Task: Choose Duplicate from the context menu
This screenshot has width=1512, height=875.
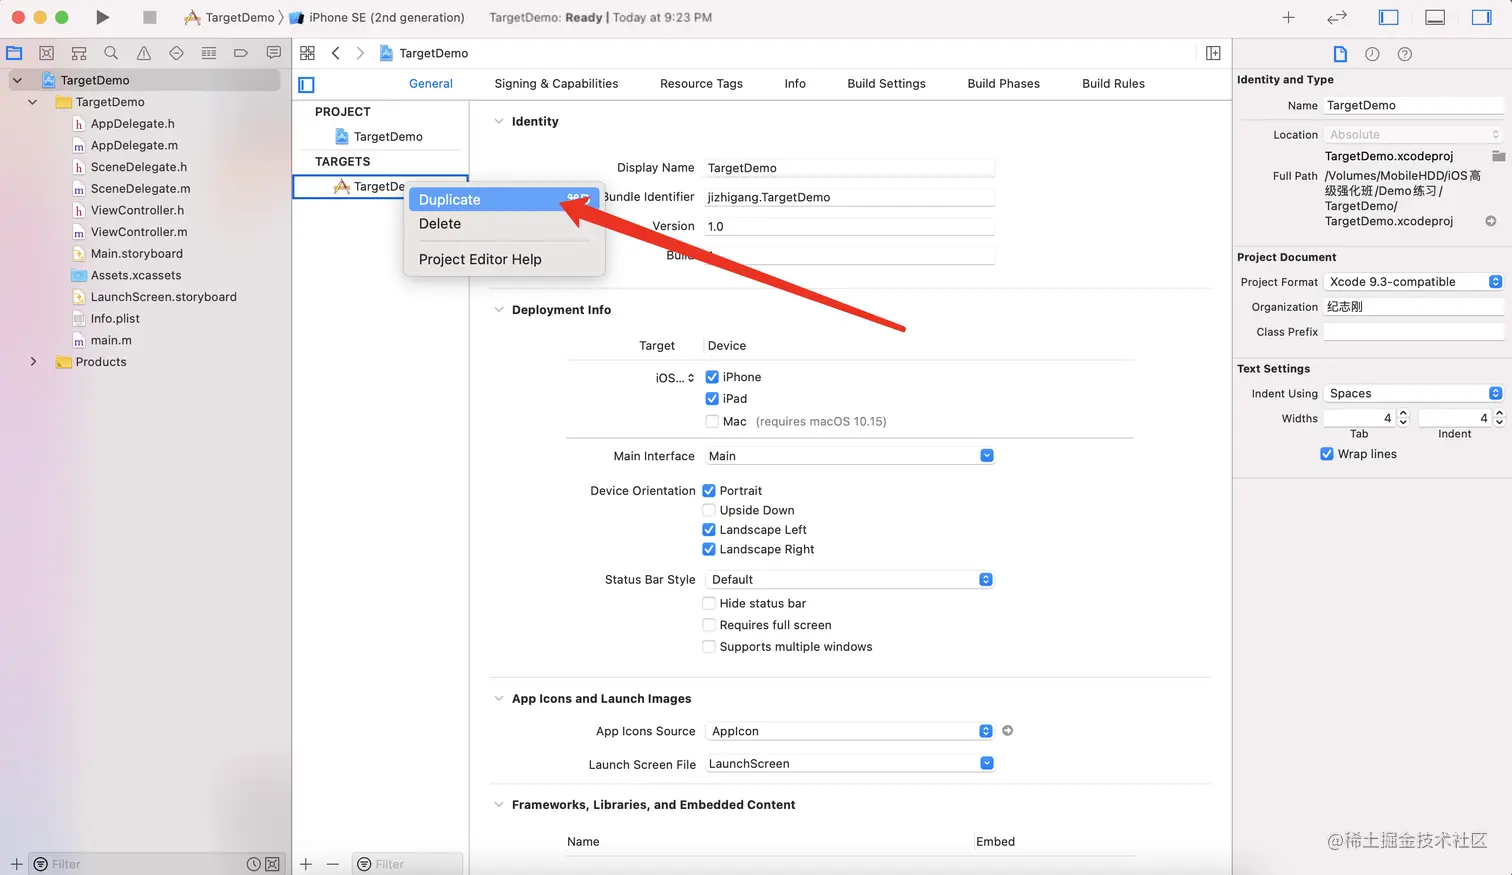Action: point(504,200)
